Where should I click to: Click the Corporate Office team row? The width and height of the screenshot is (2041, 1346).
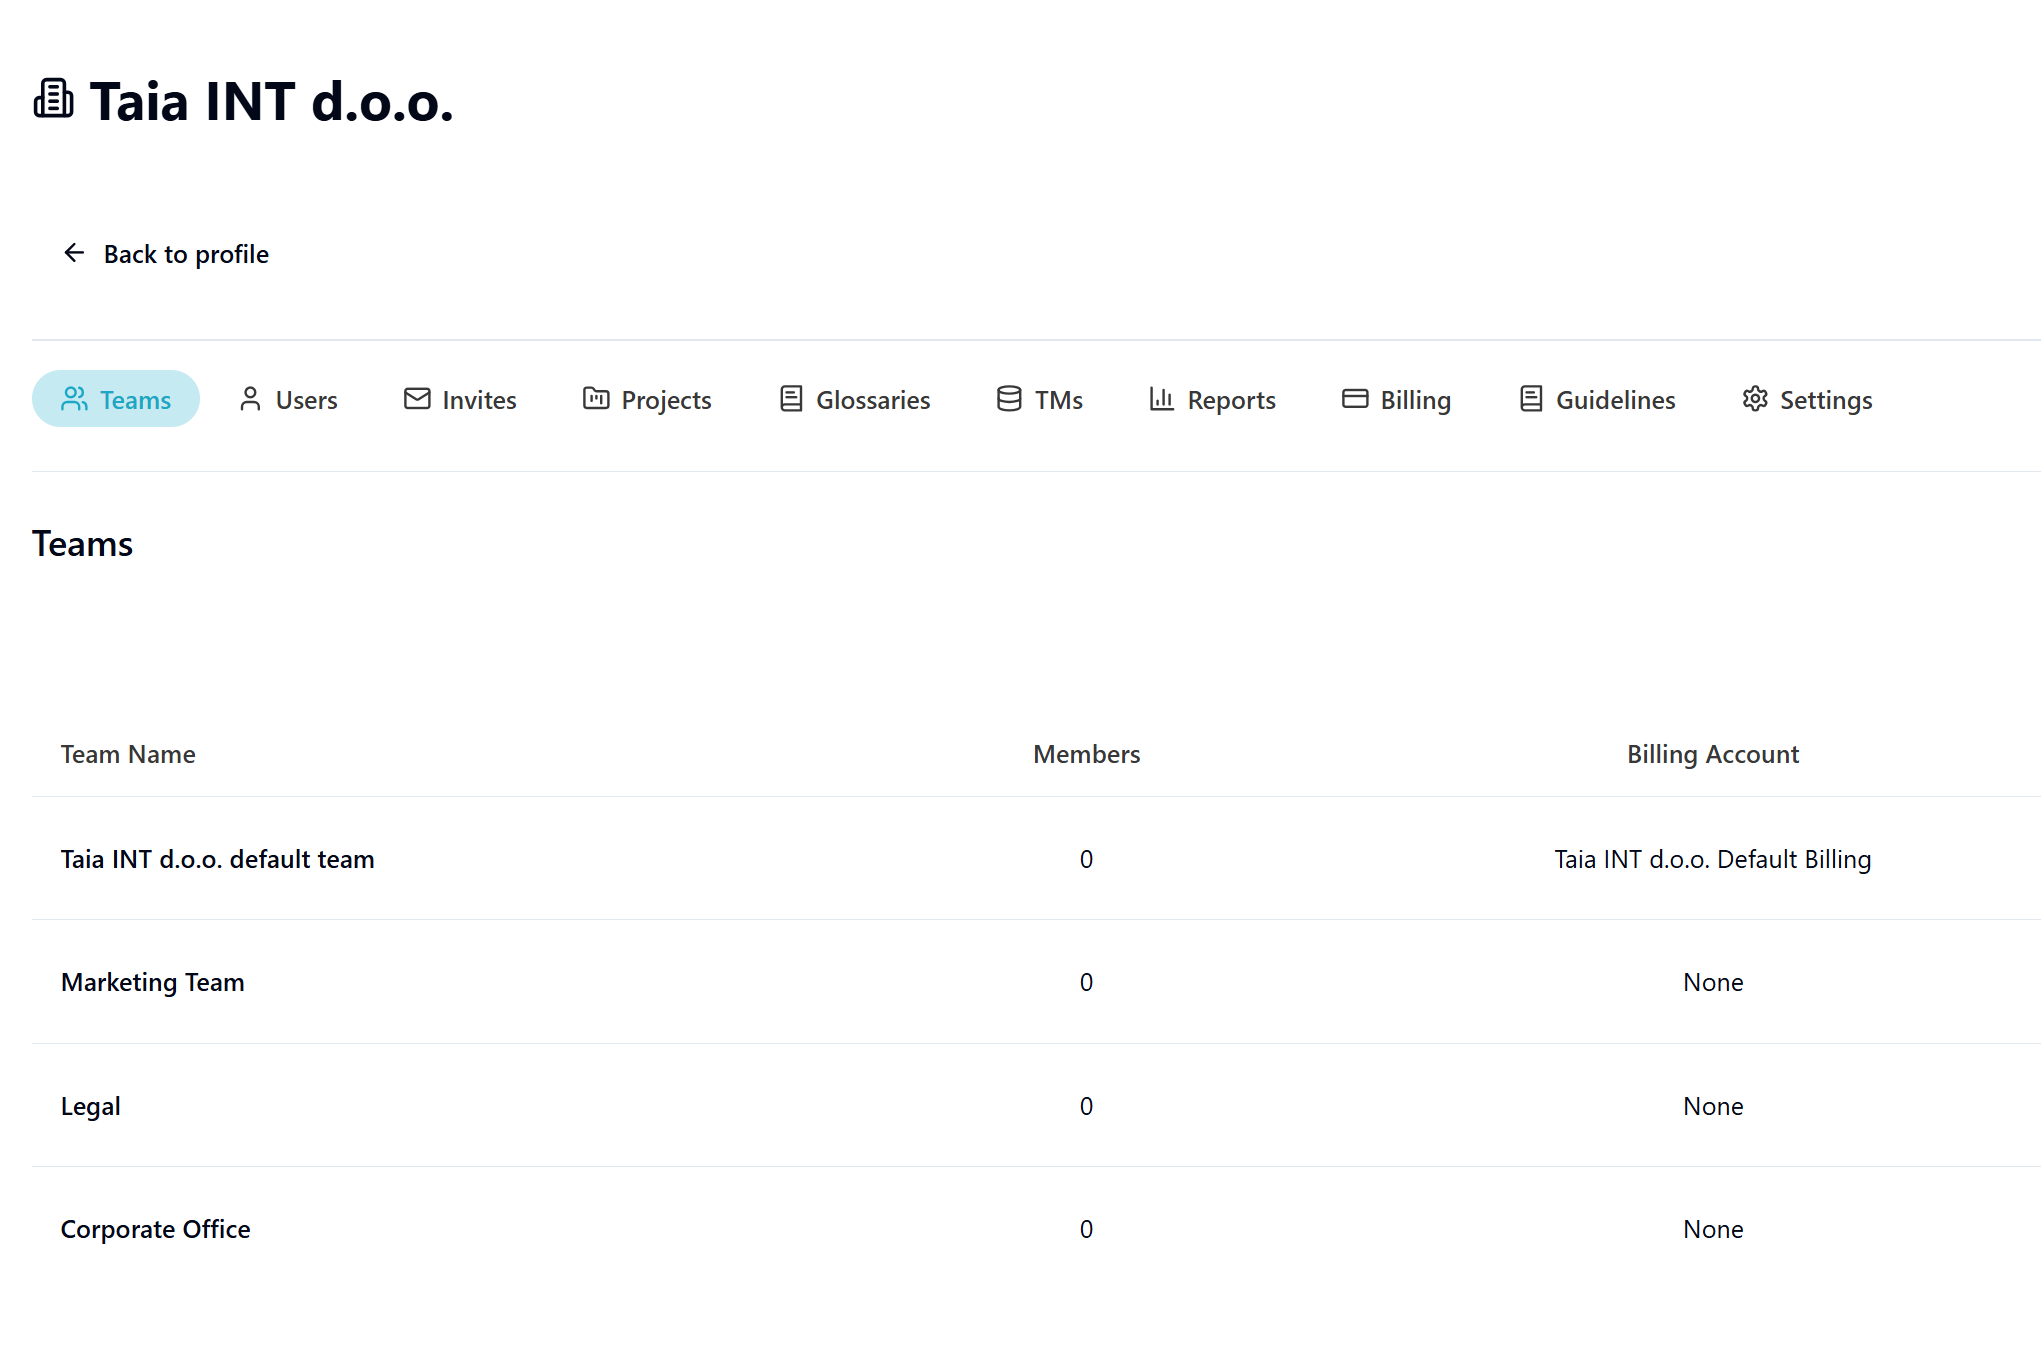pyautogui.click(x=155, y=1228)
